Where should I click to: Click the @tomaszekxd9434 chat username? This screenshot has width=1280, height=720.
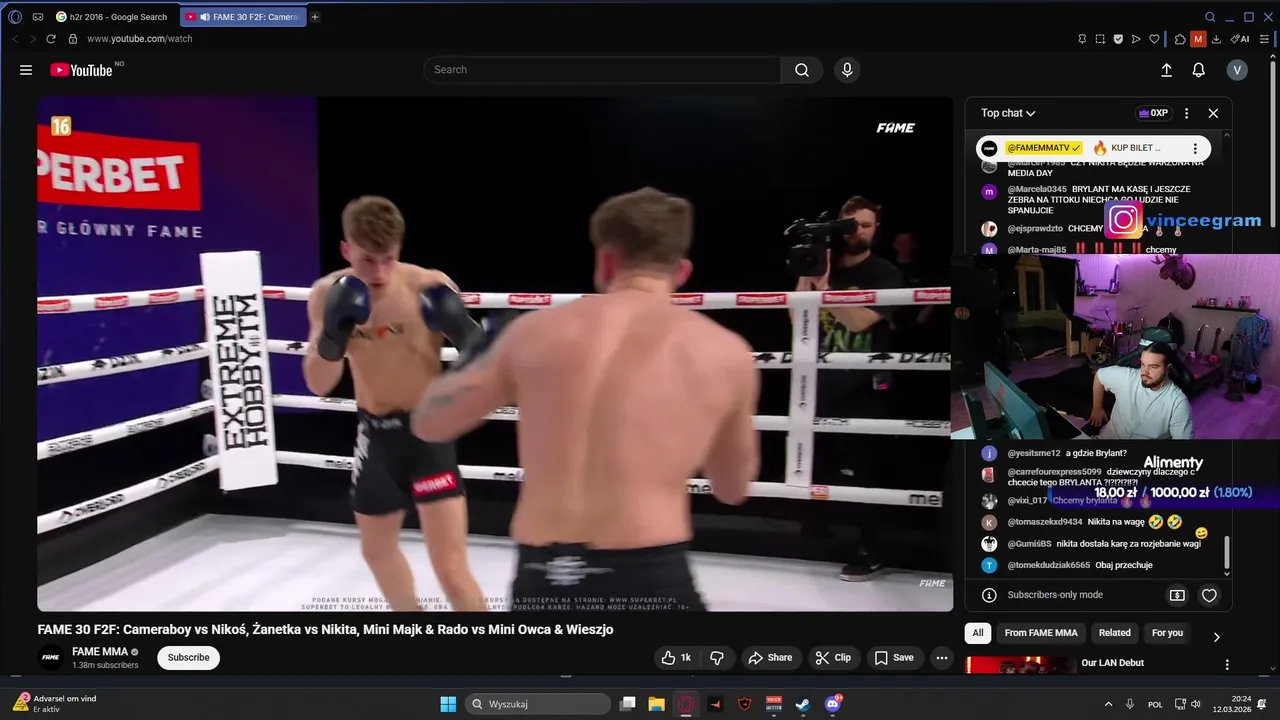pyautogui.click(x=1045, y=522)
